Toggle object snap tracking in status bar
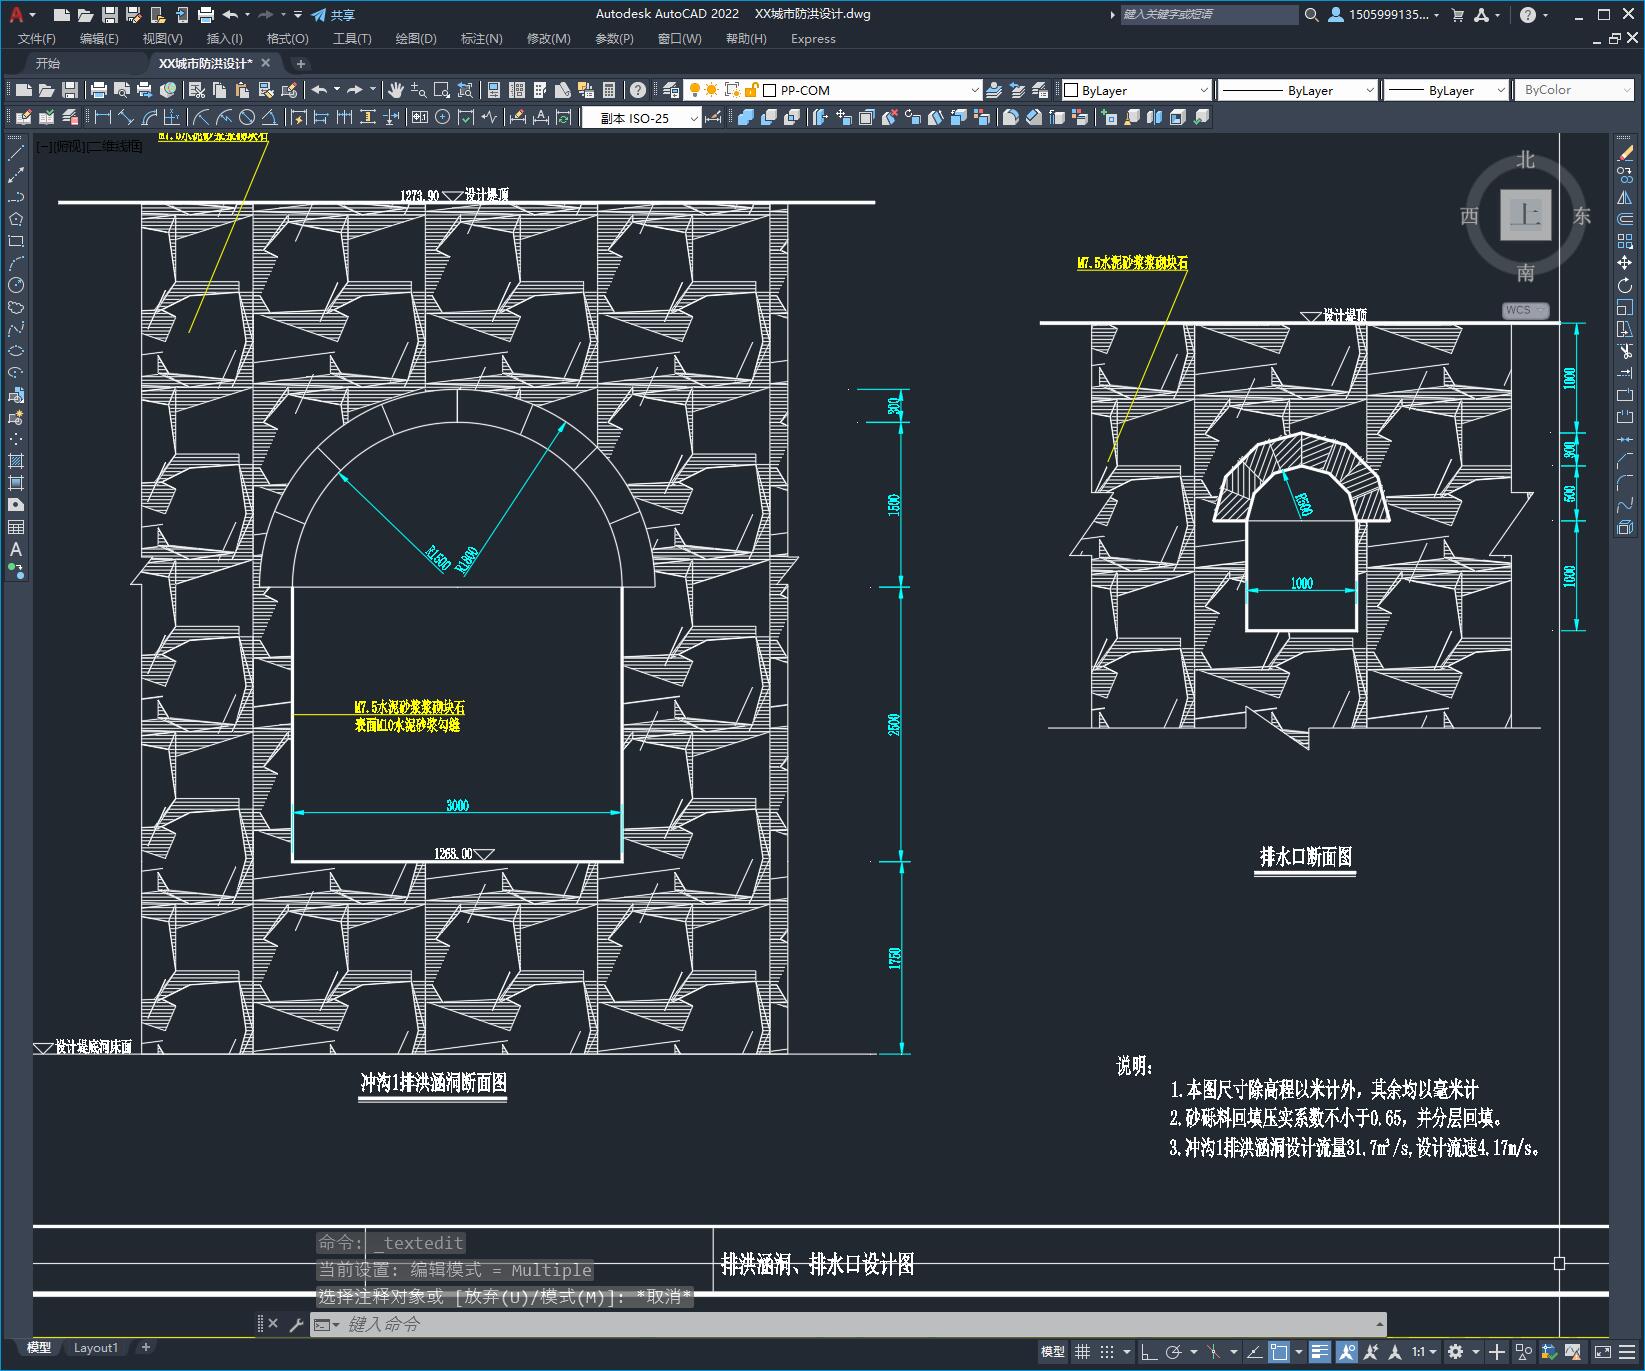The width and height of the screenshot is (1645, 1371). 1253,1352
